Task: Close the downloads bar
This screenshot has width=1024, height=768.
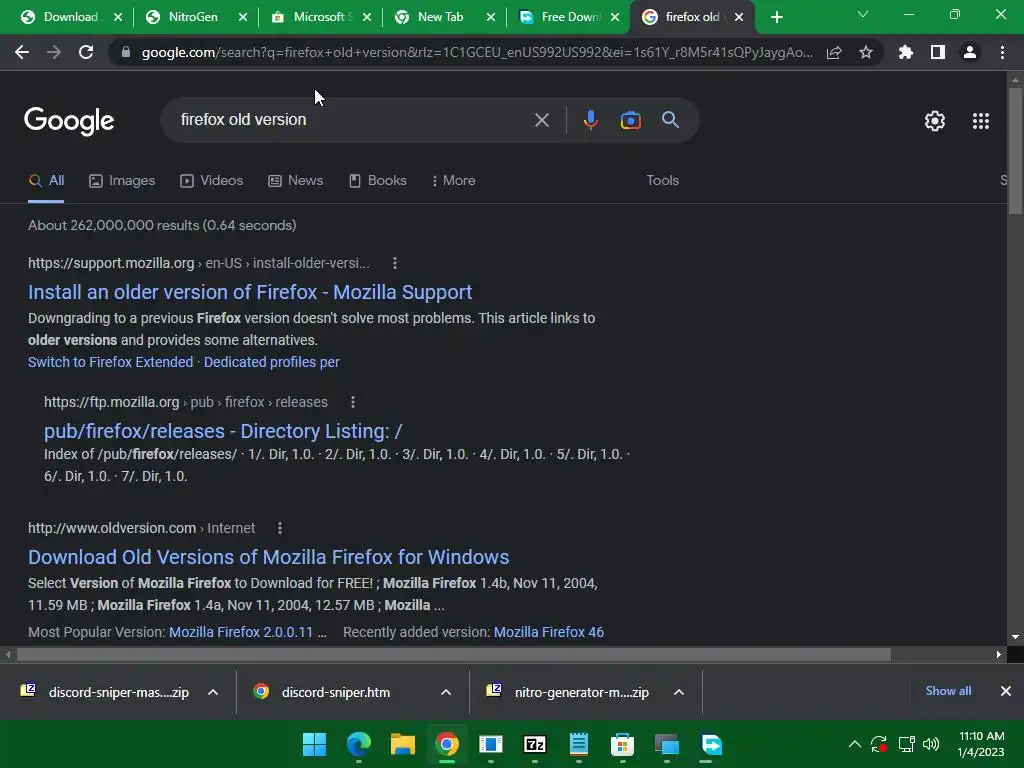Action: (x=1006, y=691)
